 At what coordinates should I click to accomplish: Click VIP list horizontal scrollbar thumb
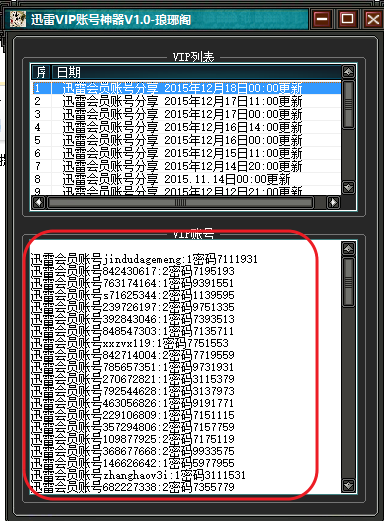(x=181, y=202)
